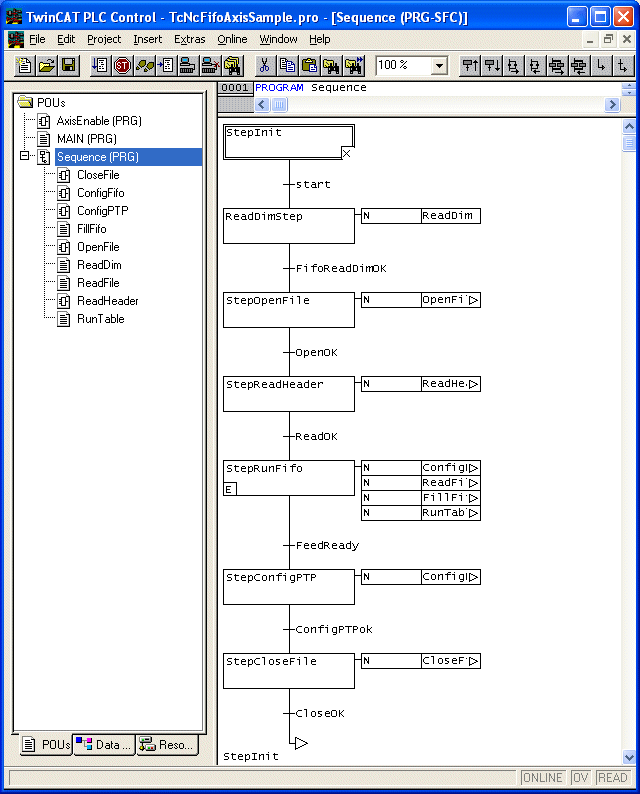
Task: Insert parallel branch right icon
Action: pyautogui.click(x=557, y=66)
